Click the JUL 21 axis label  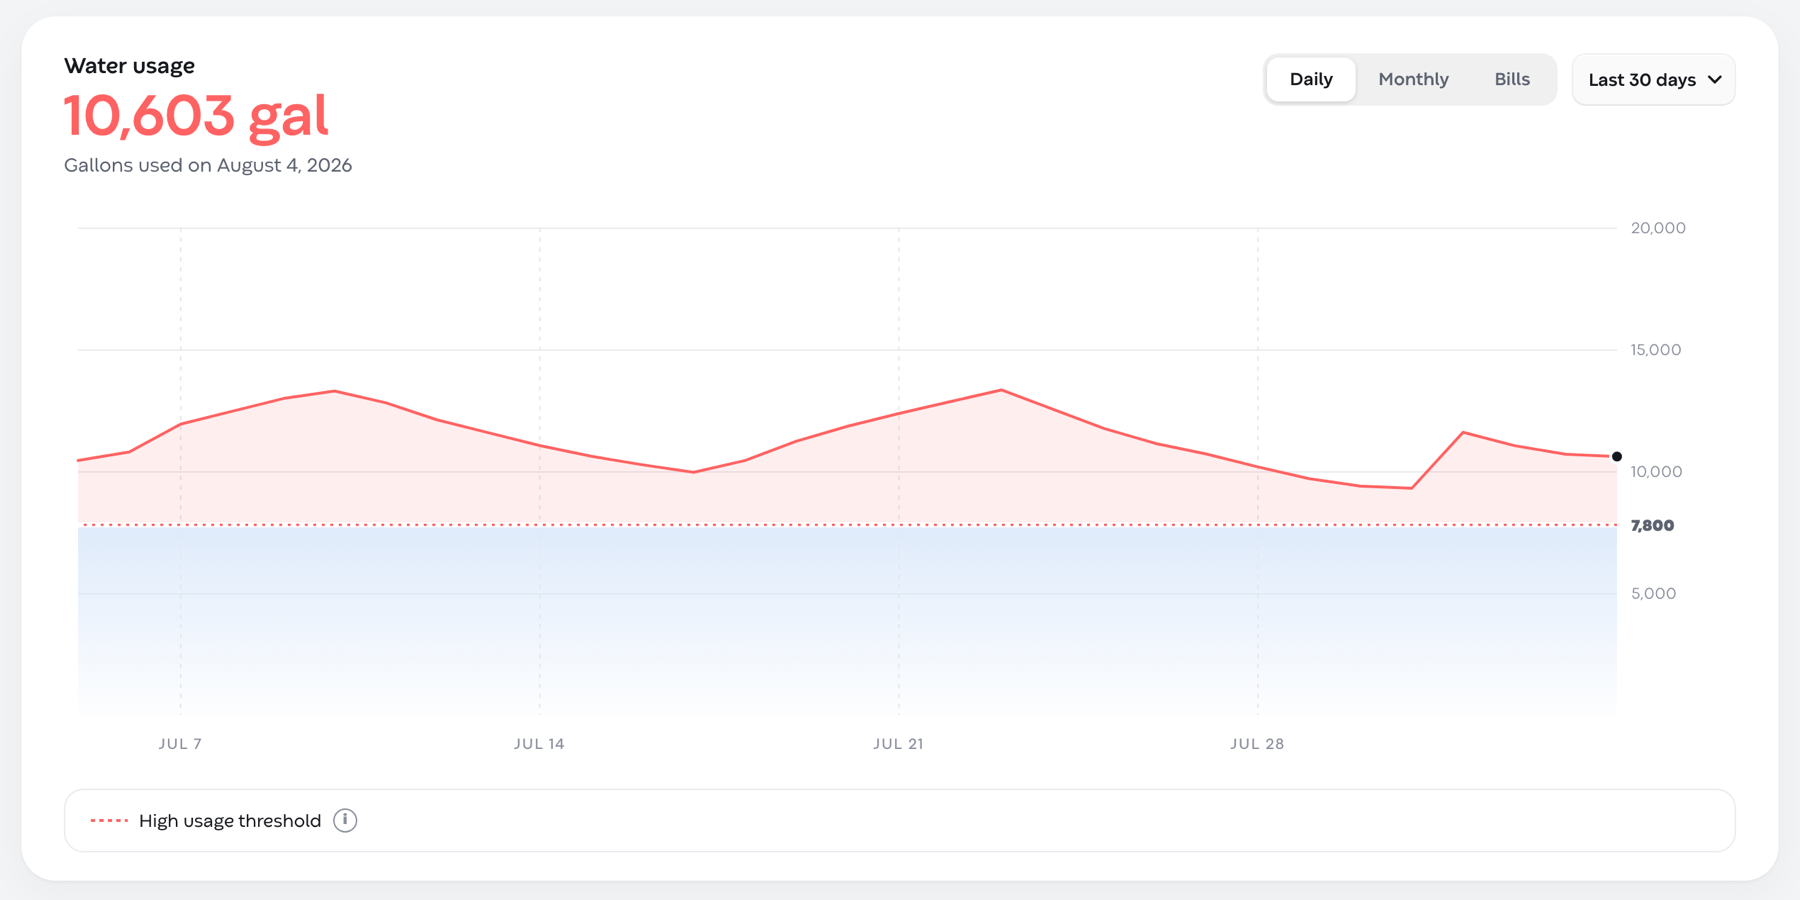coord(898,744)
